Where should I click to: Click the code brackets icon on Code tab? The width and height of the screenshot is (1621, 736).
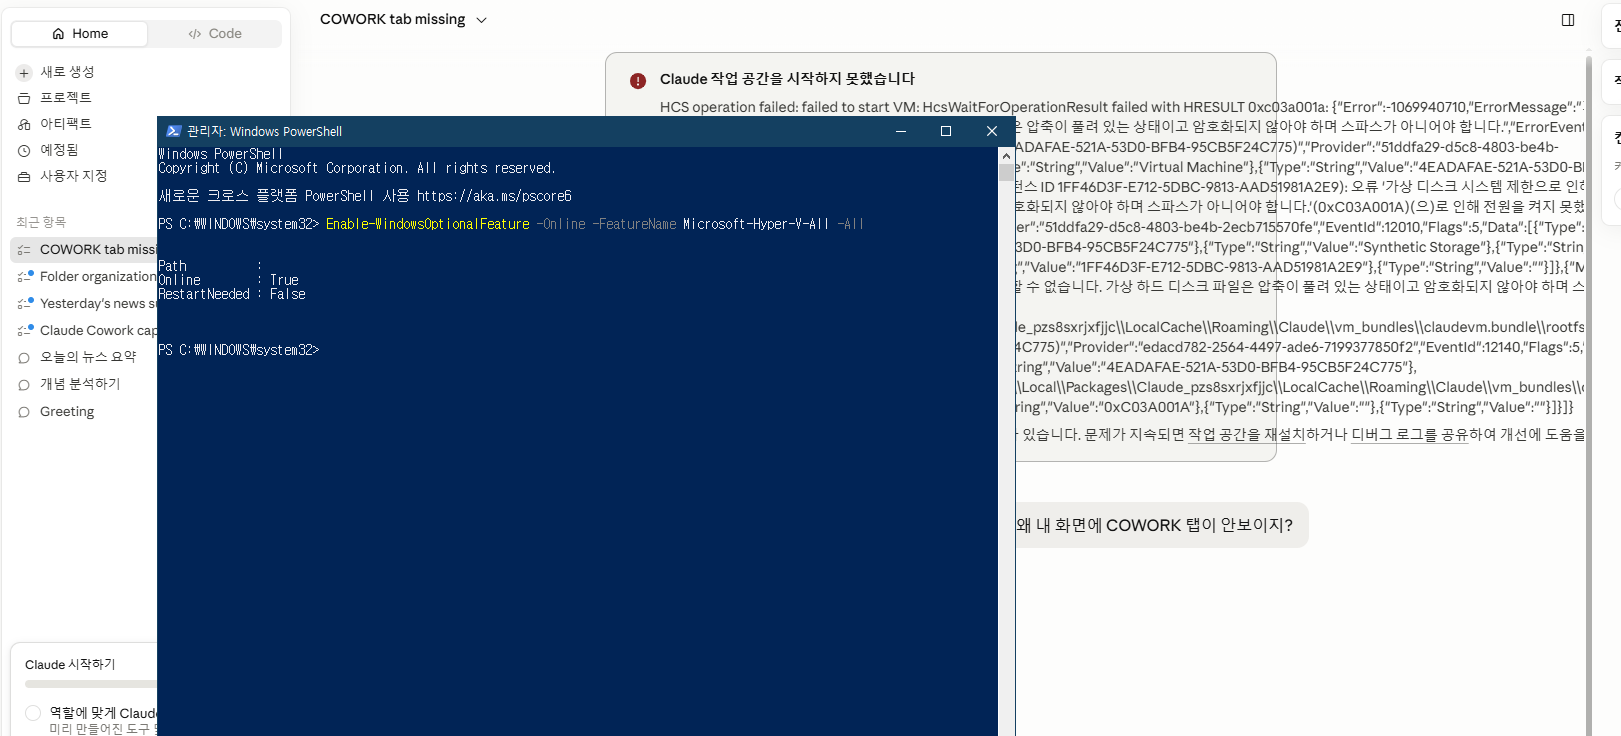pyautogui.click(x=195, y=34)
